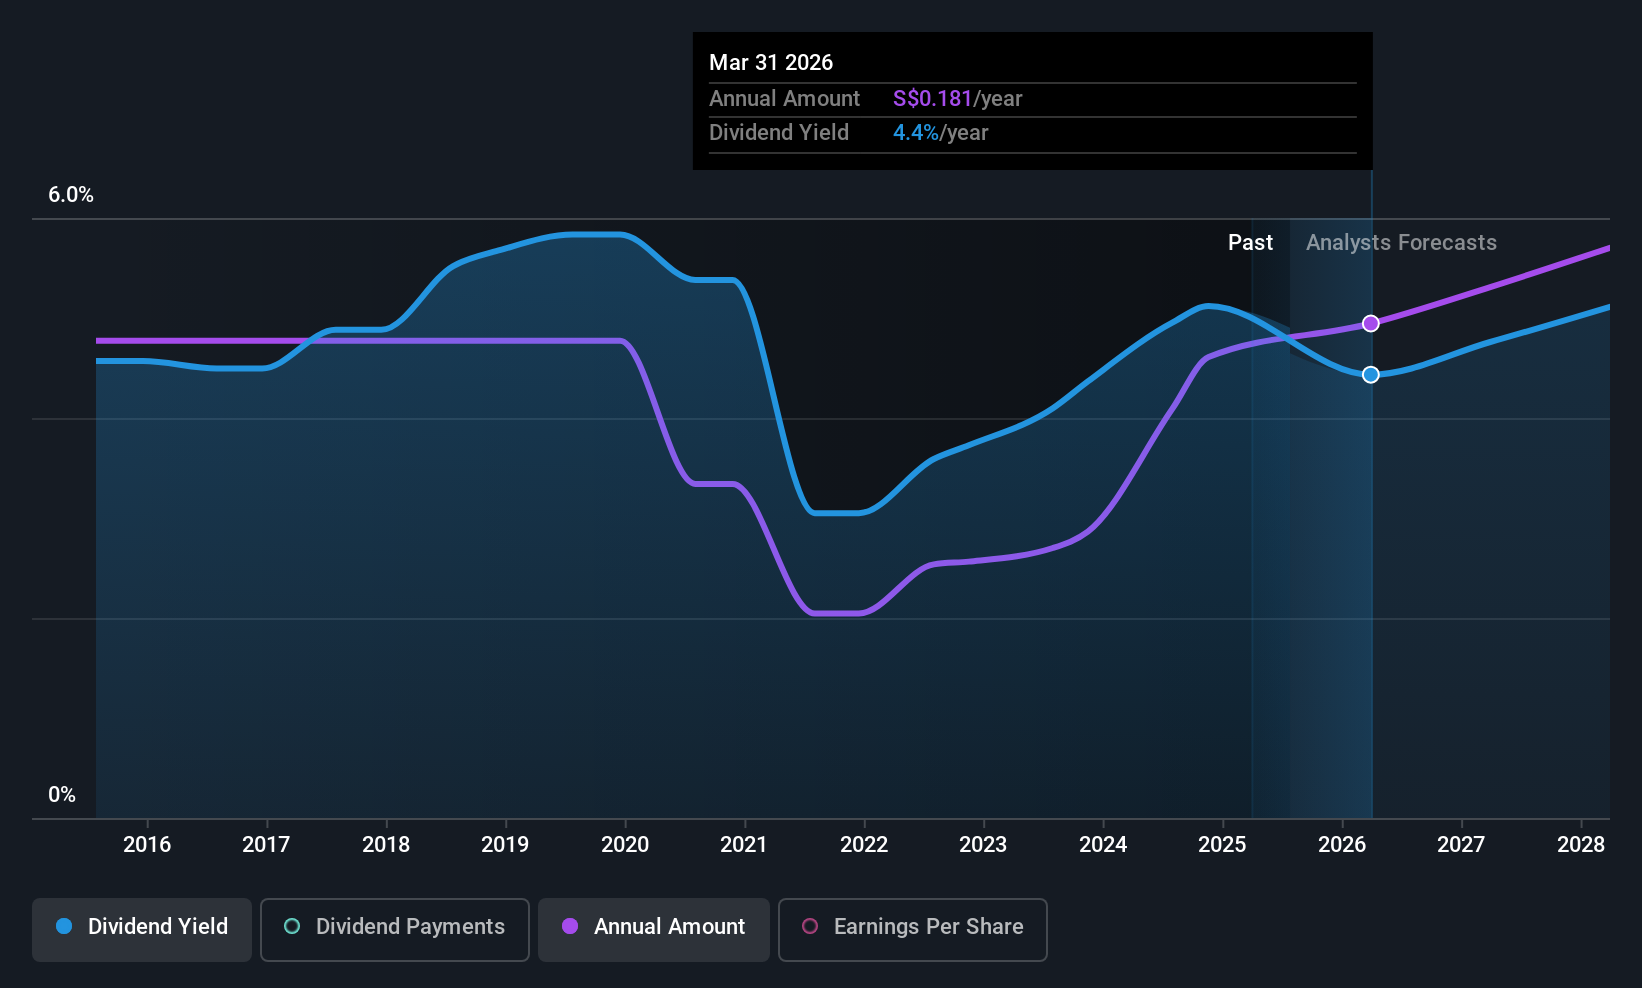Click the blue Dividend Yield legend dot
This screenshot has width=1642, height=988.
64,926
